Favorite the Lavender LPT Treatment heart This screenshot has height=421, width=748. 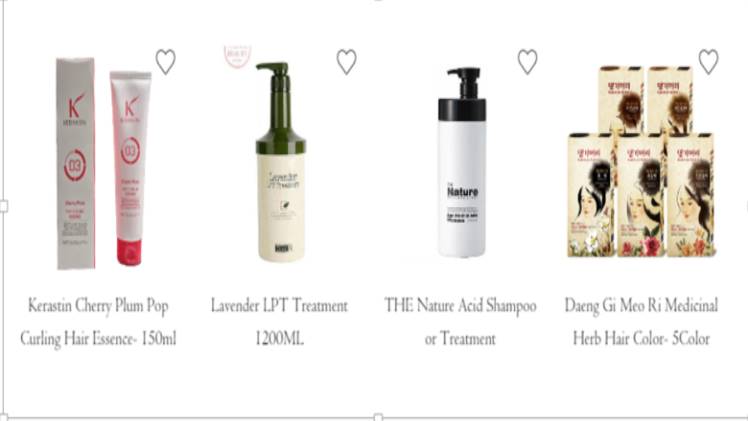click(x=346, y=62)
